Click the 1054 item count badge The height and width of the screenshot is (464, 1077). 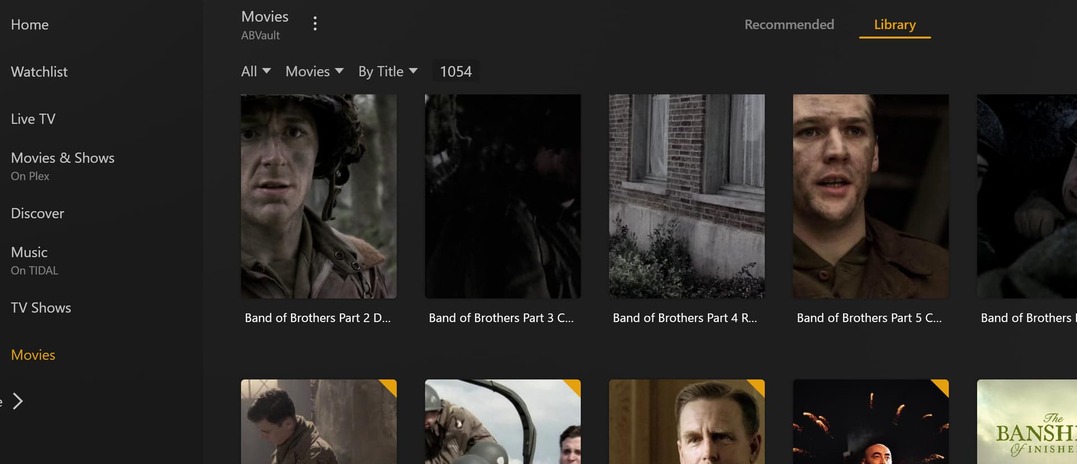[x=456, y=71]
